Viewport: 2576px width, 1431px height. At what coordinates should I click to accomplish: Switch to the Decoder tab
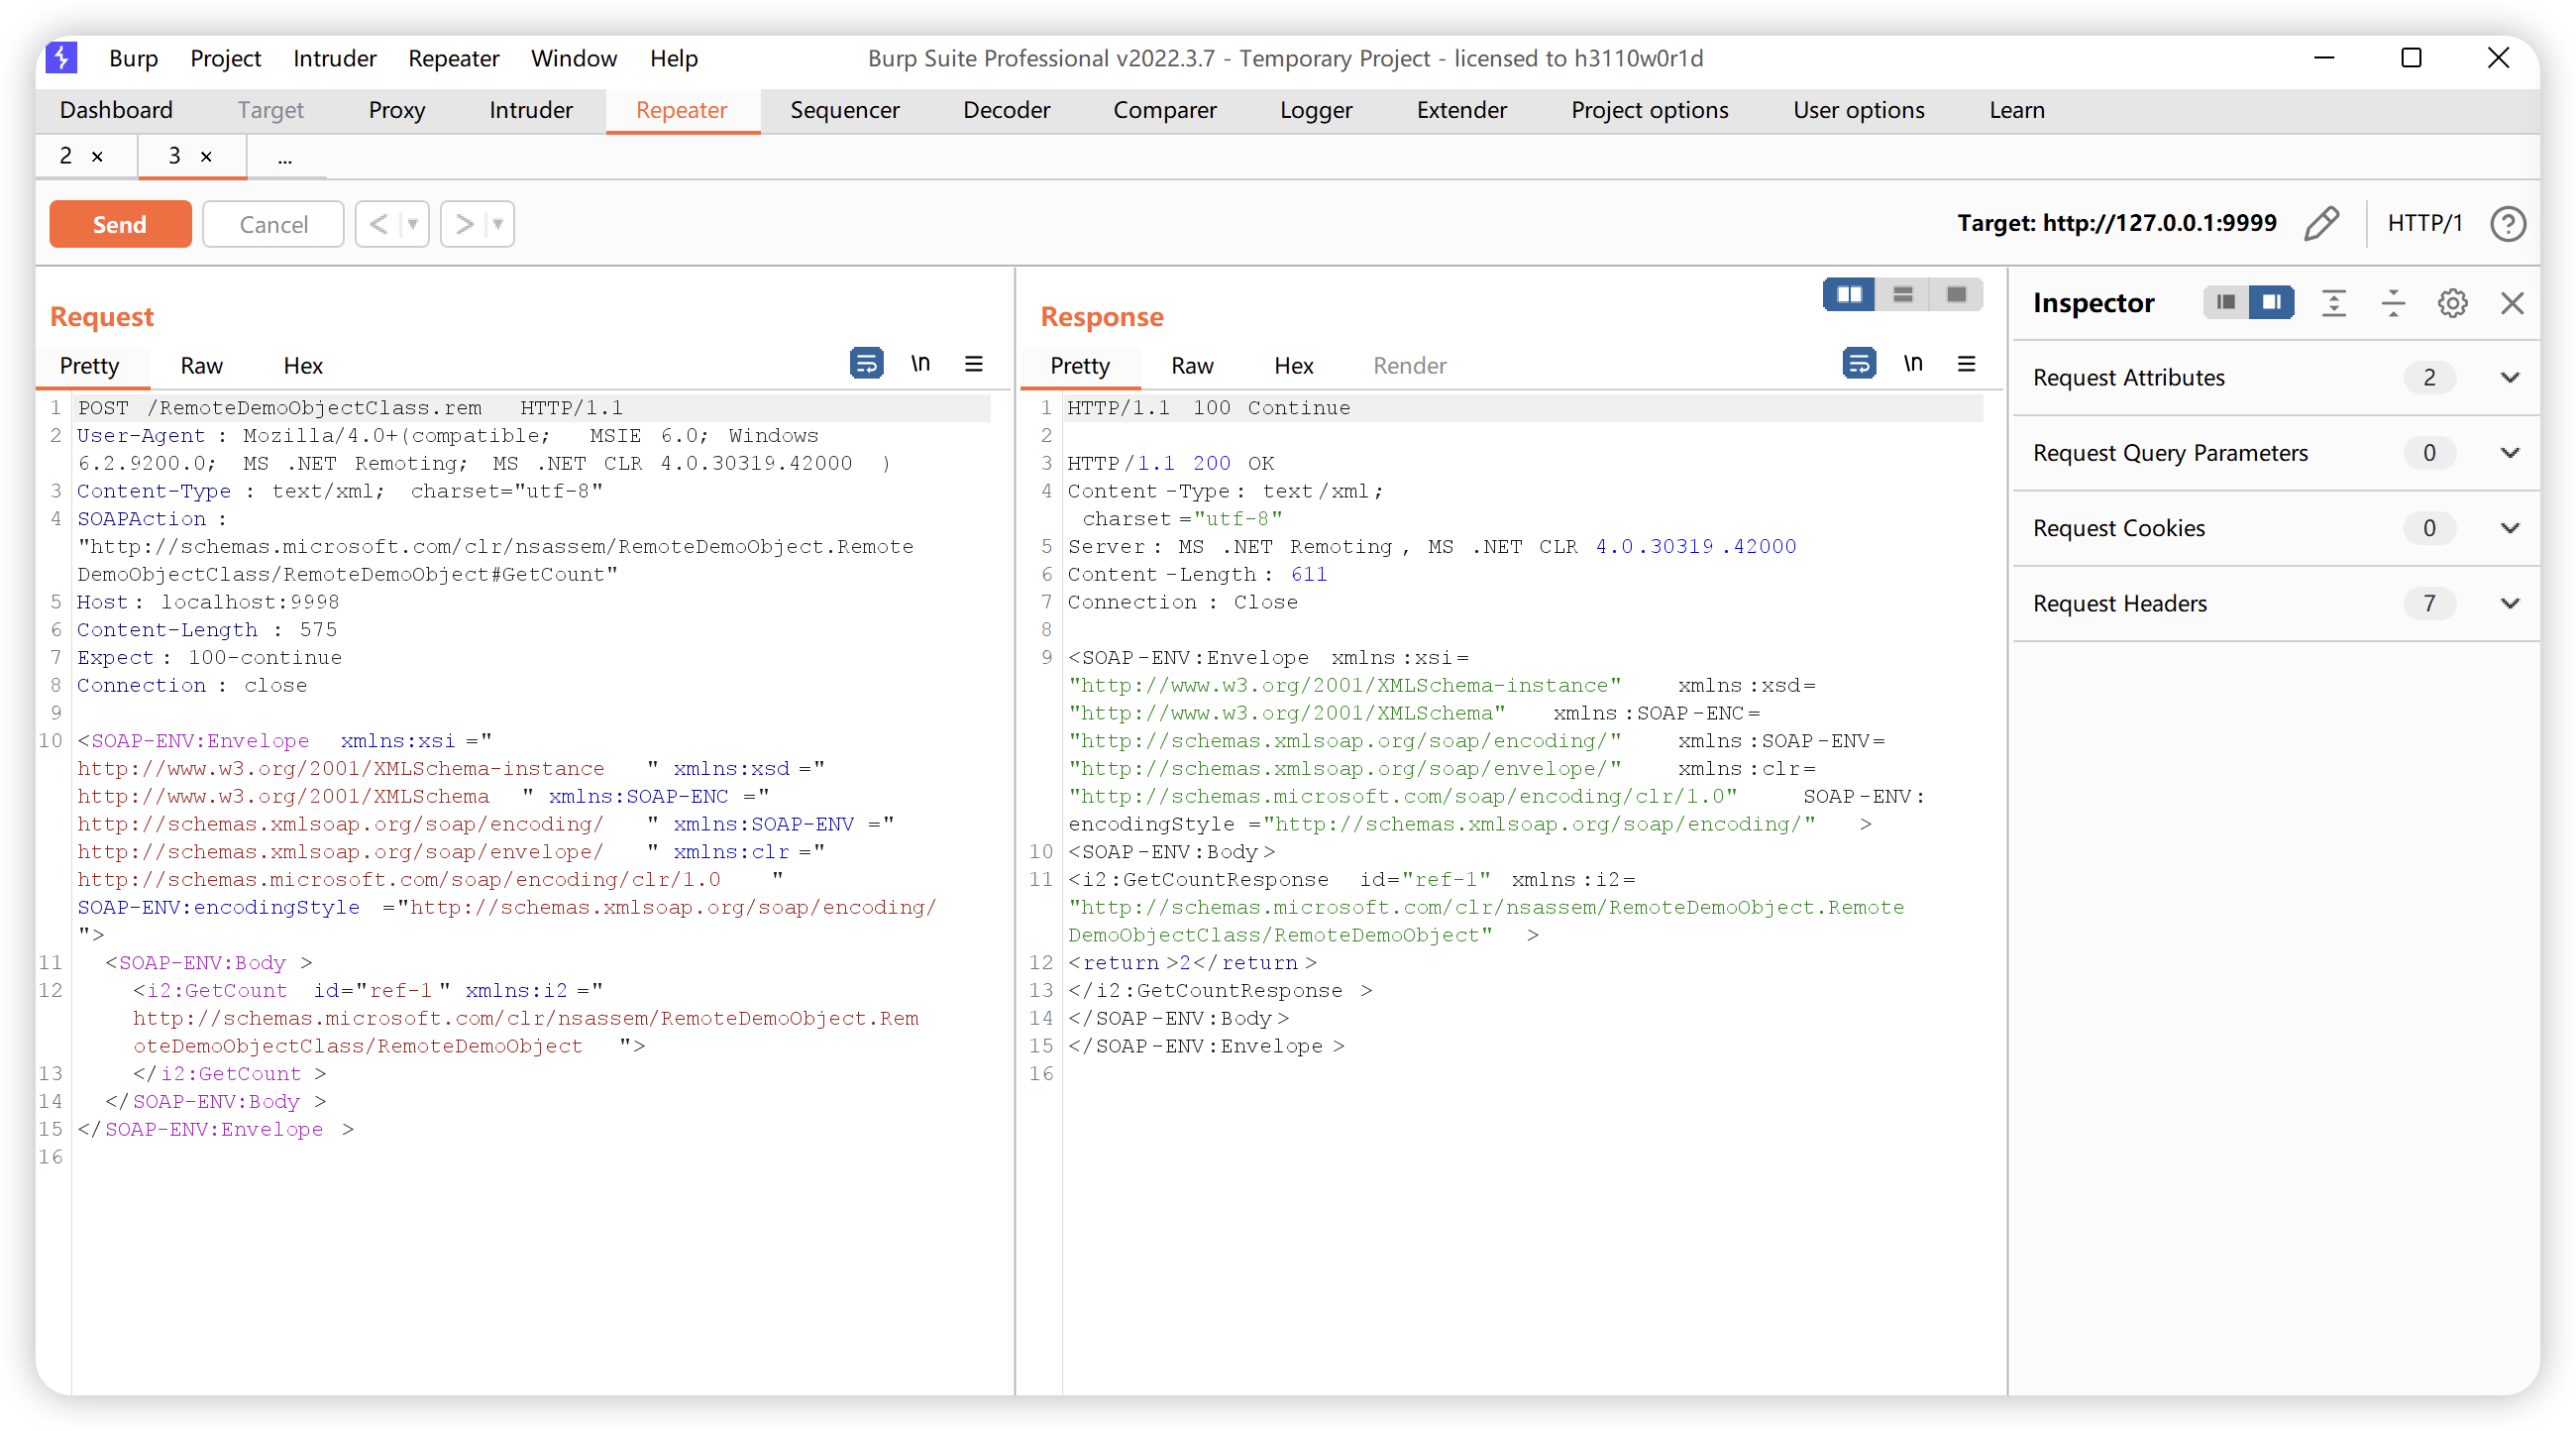tap(1006, 110)
